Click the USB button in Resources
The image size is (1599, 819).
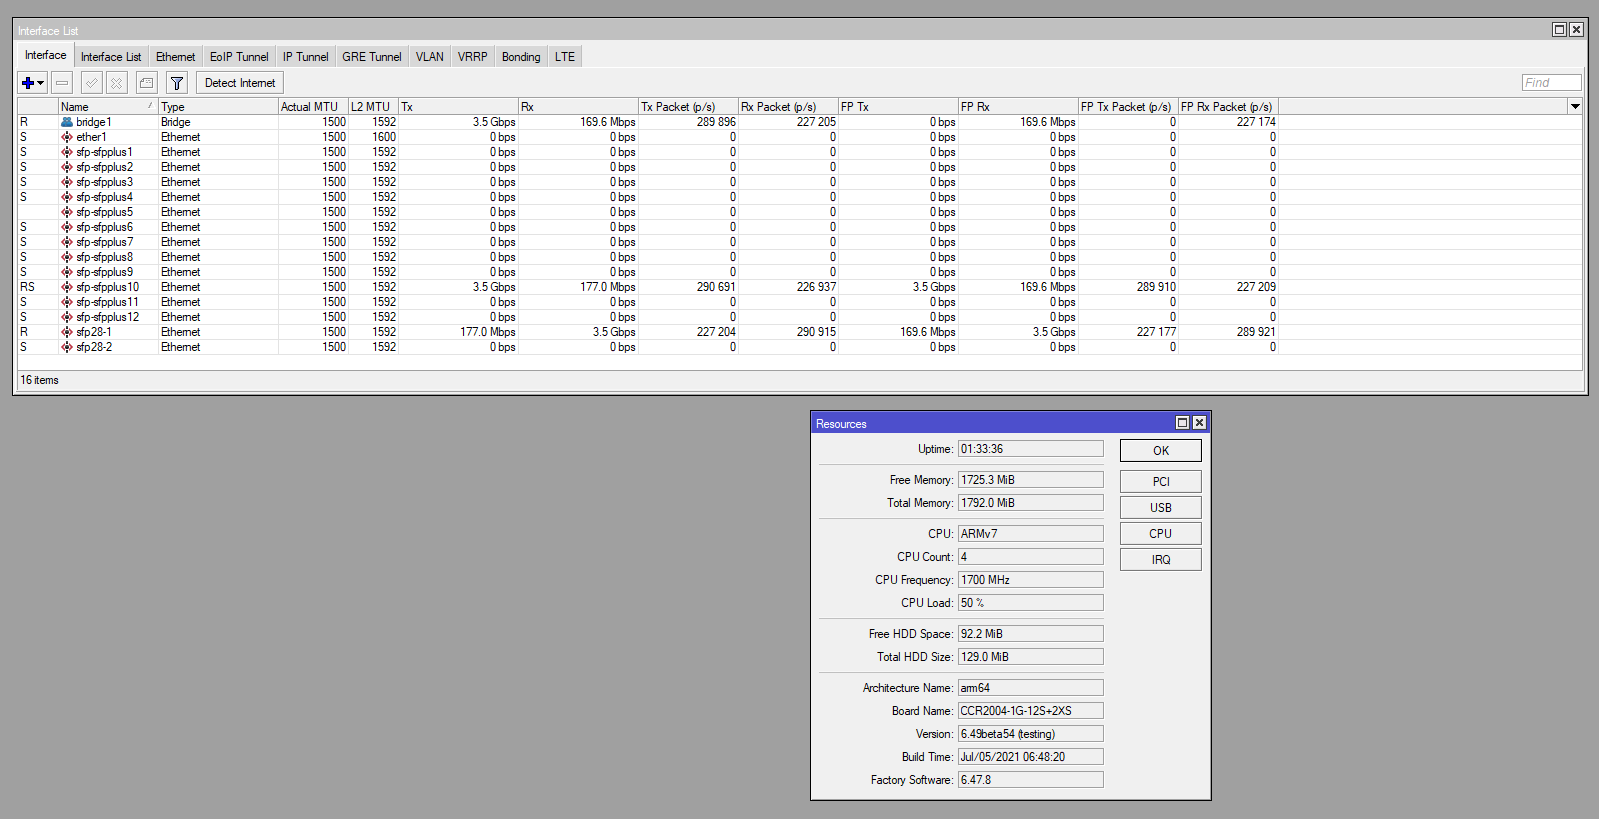pos(1161,507)
